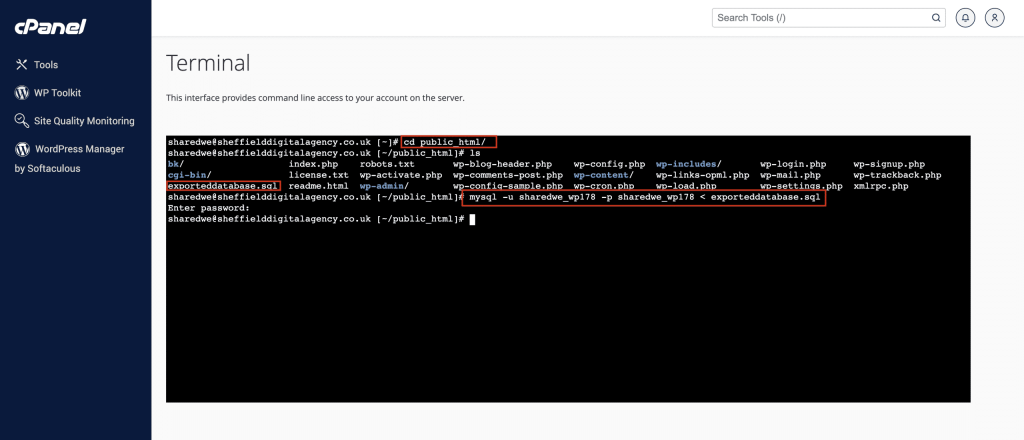Screen dimensions: 1024x440
Task: Click wp-activate.php in the listing
Action: pyautogui.click(x=400, y=175)
